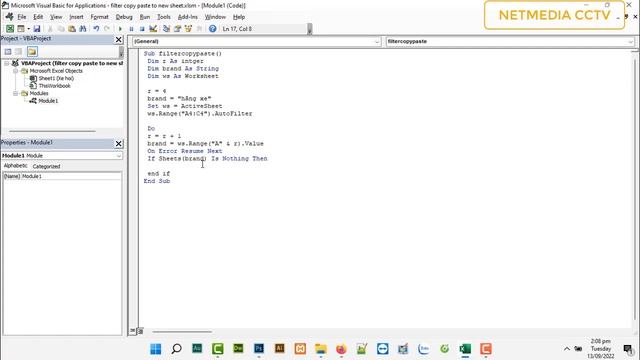Click the code editor horizontal scrollbar
This screenshot has width=640, height=360.
182,331
